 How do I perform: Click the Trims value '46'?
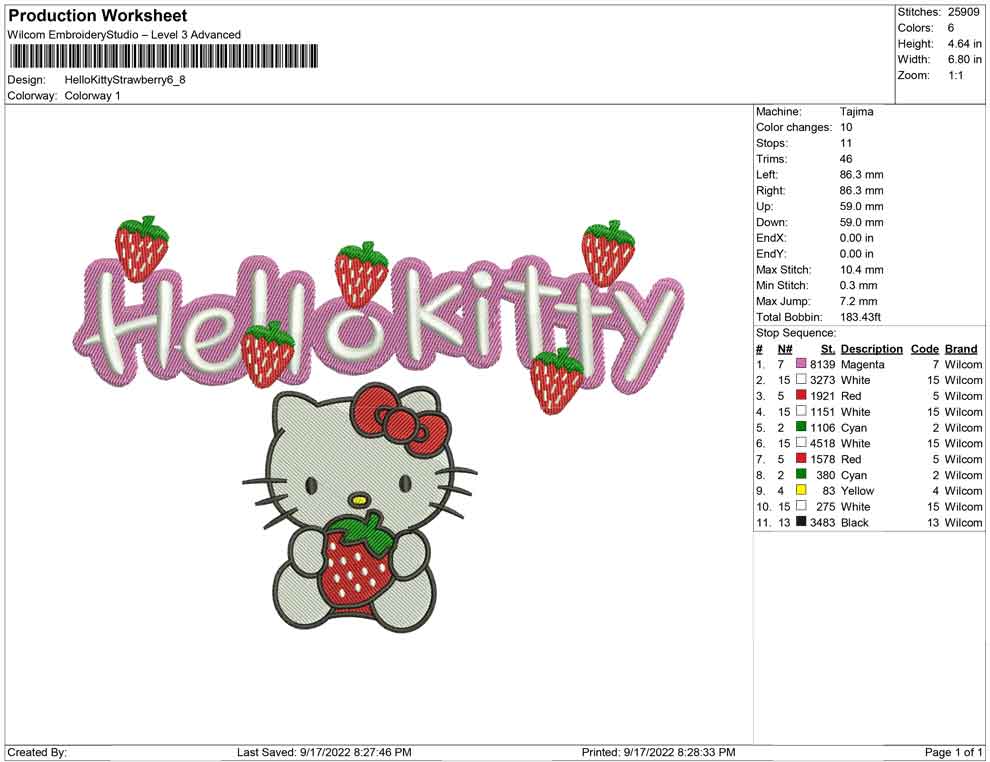[x=845, y=159]
